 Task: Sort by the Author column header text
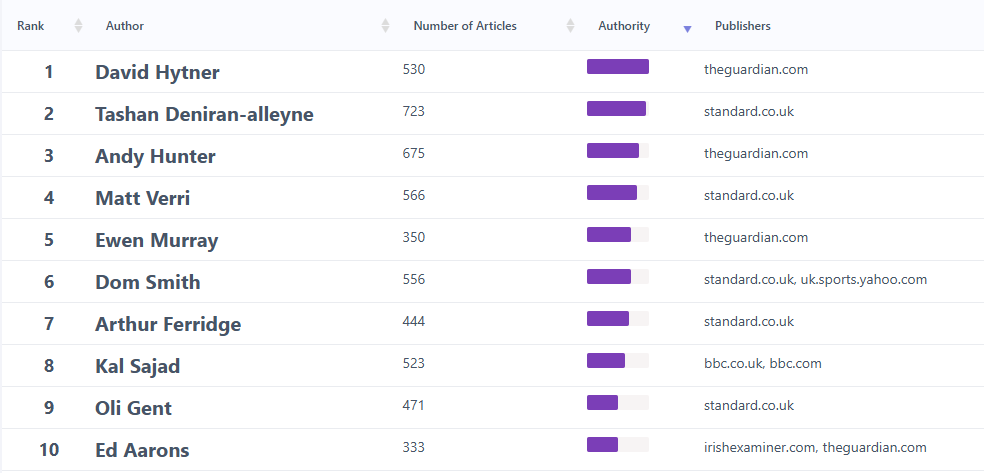(125, 26)
